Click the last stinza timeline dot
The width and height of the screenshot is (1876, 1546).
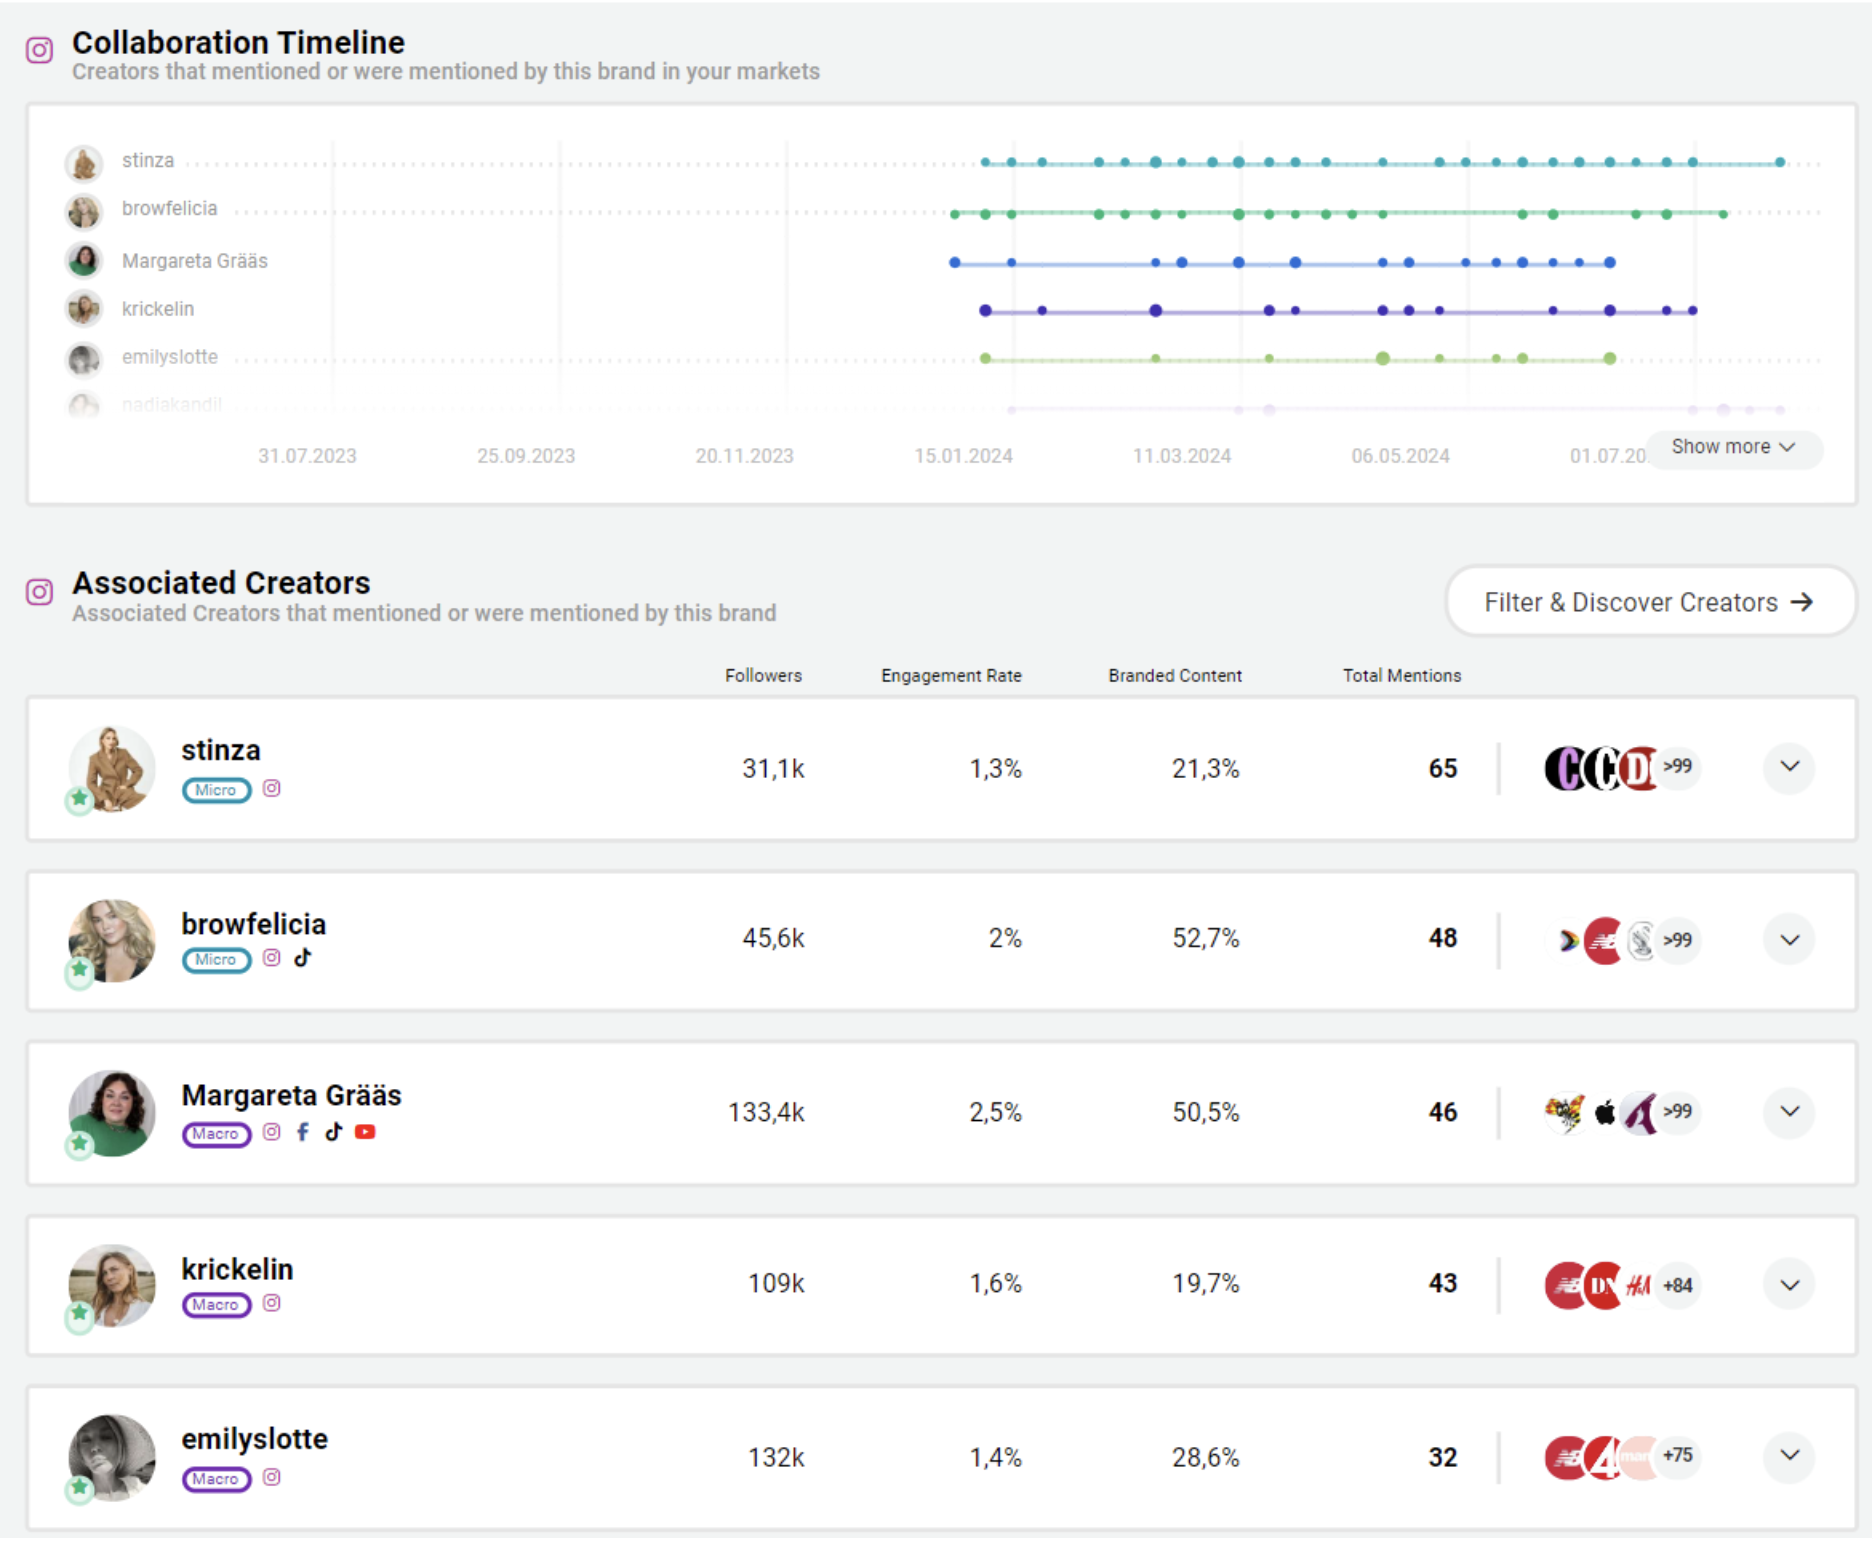(x=1780, y=162)
